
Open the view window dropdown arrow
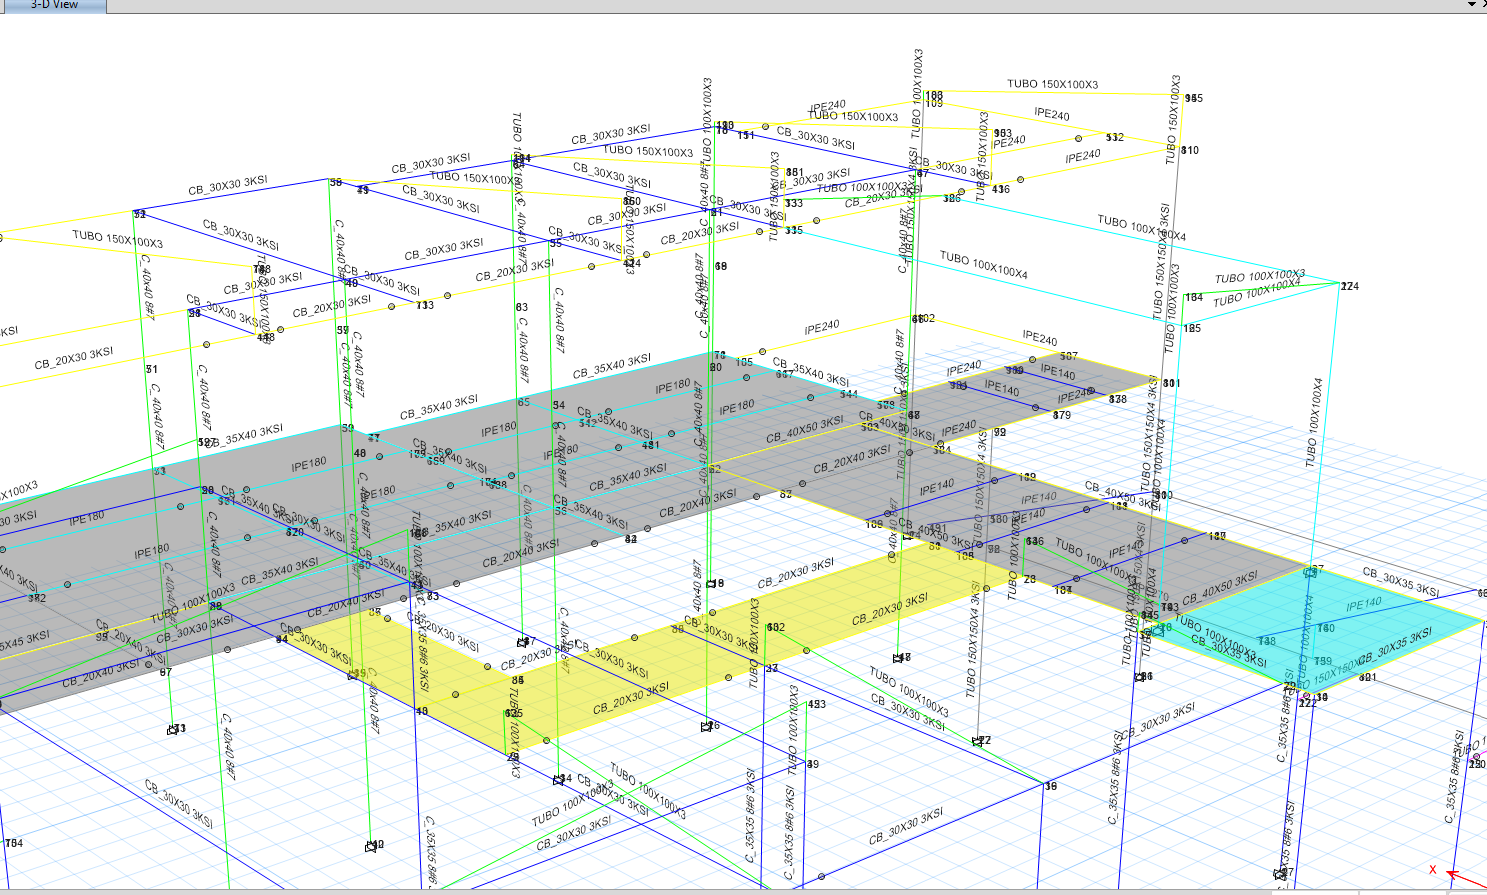pos(1471,4)
